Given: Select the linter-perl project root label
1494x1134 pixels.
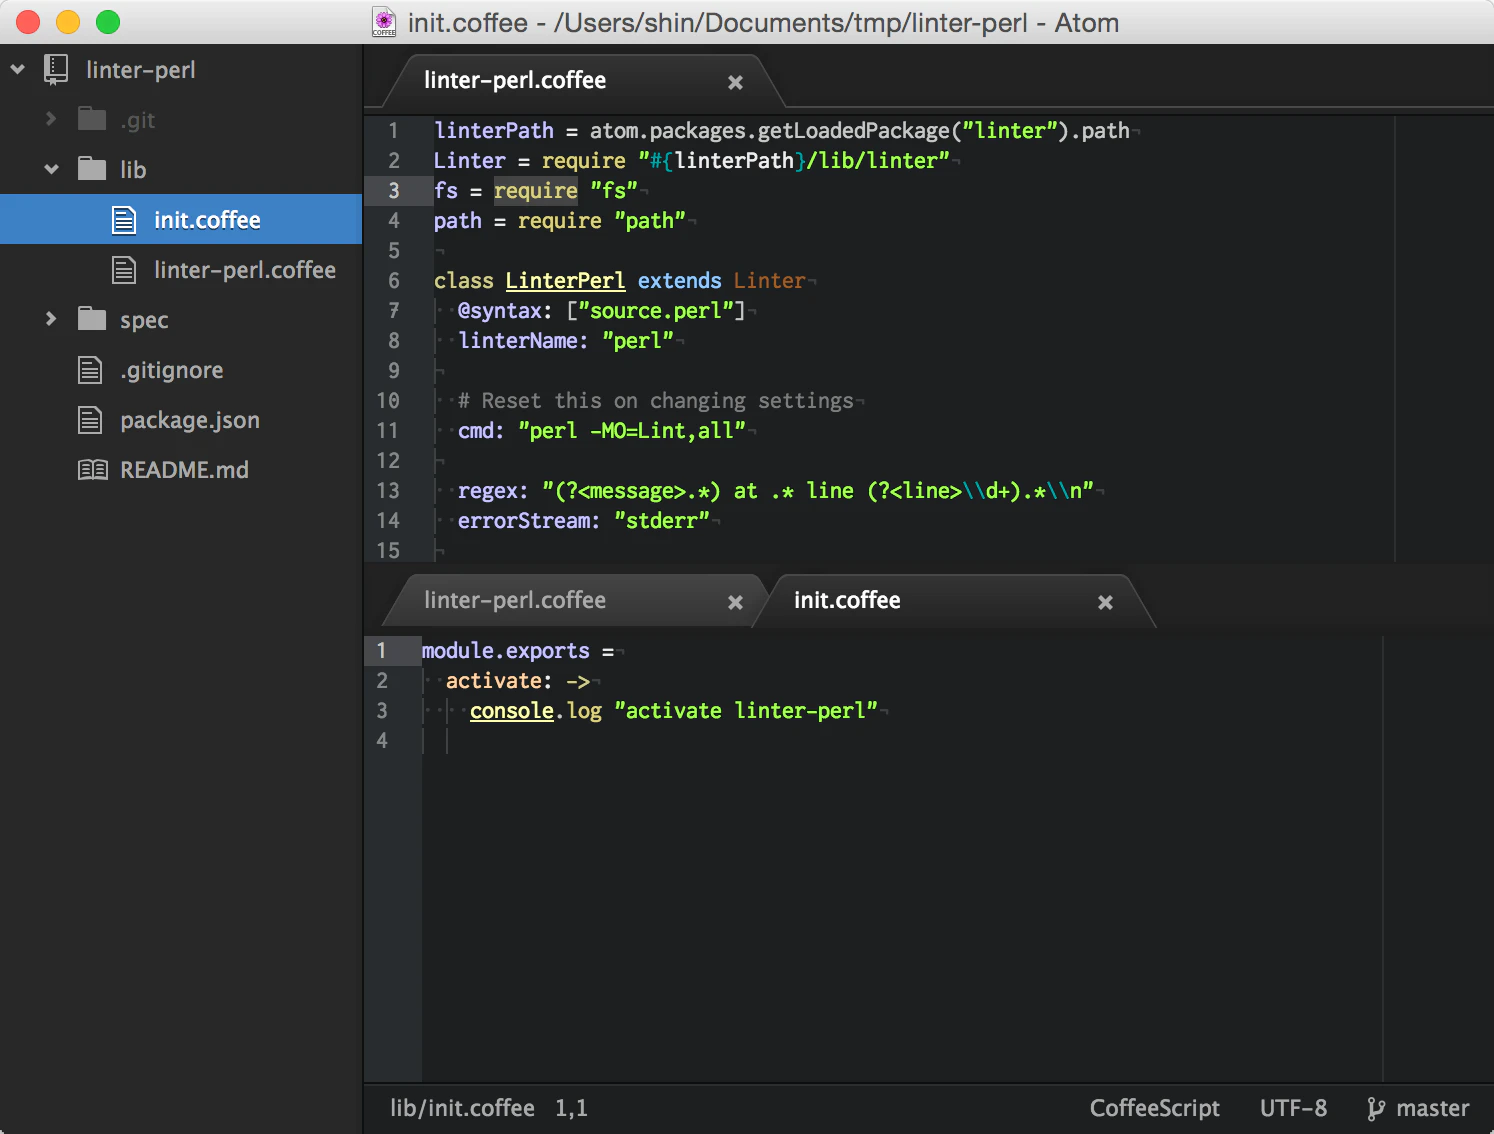Looking at the screenshot, I should (x=141, y=70).
